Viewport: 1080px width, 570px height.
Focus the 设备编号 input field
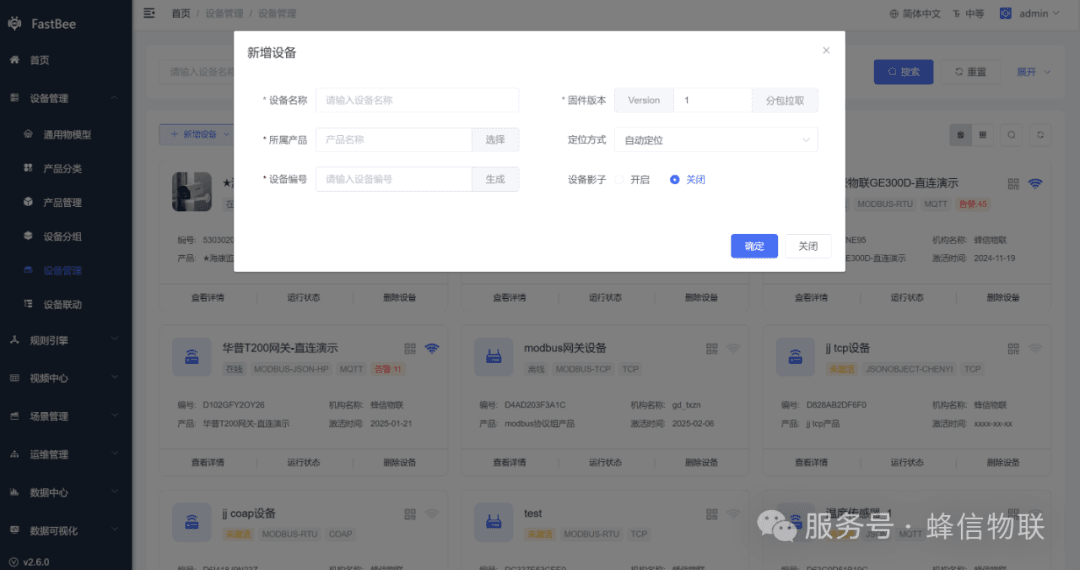click(394, 179)
